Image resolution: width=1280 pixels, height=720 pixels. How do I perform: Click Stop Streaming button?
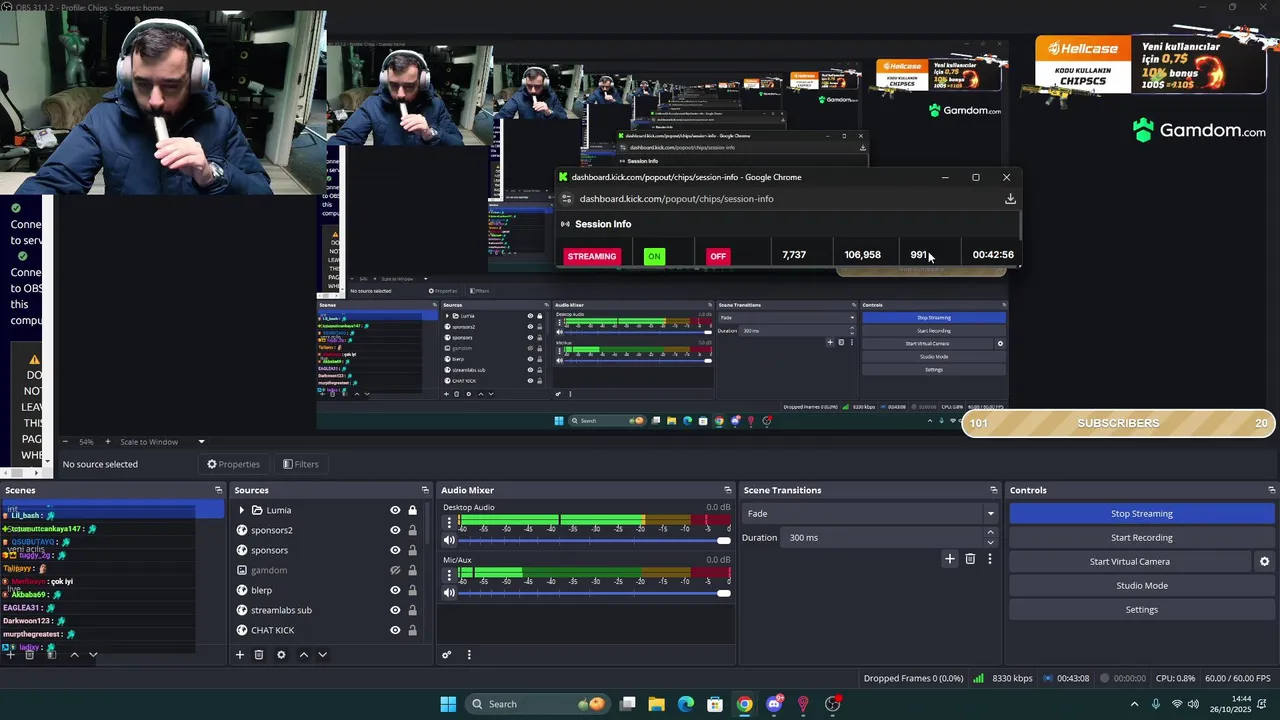(x=1142, y=514)
